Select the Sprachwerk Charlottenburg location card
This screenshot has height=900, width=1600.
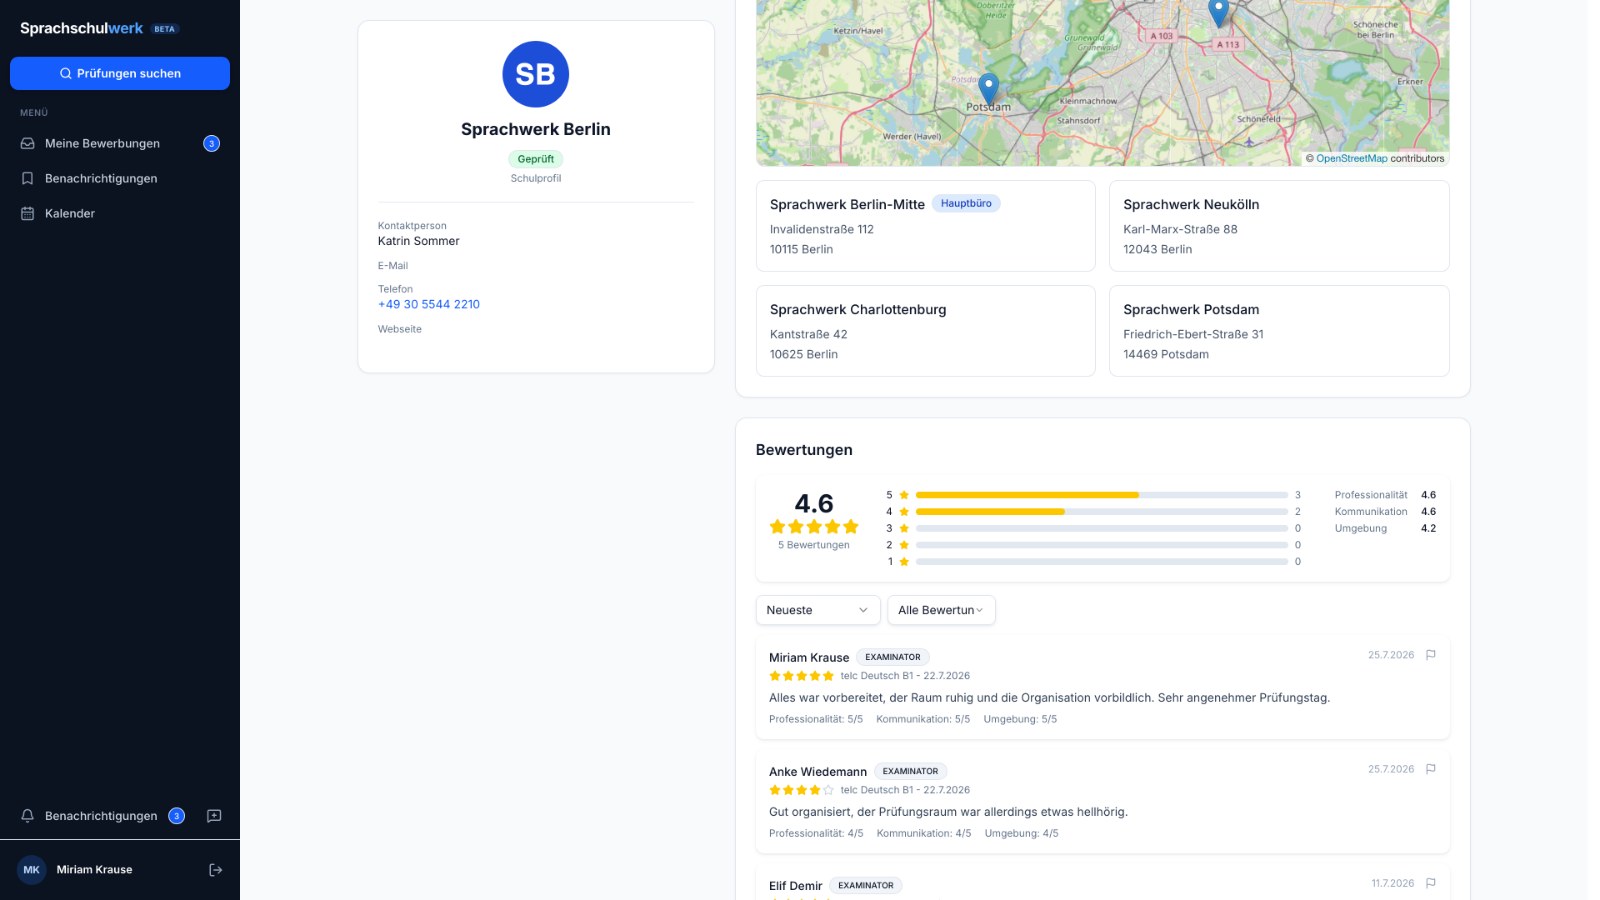pyautogui.click(x=925, y=331)
